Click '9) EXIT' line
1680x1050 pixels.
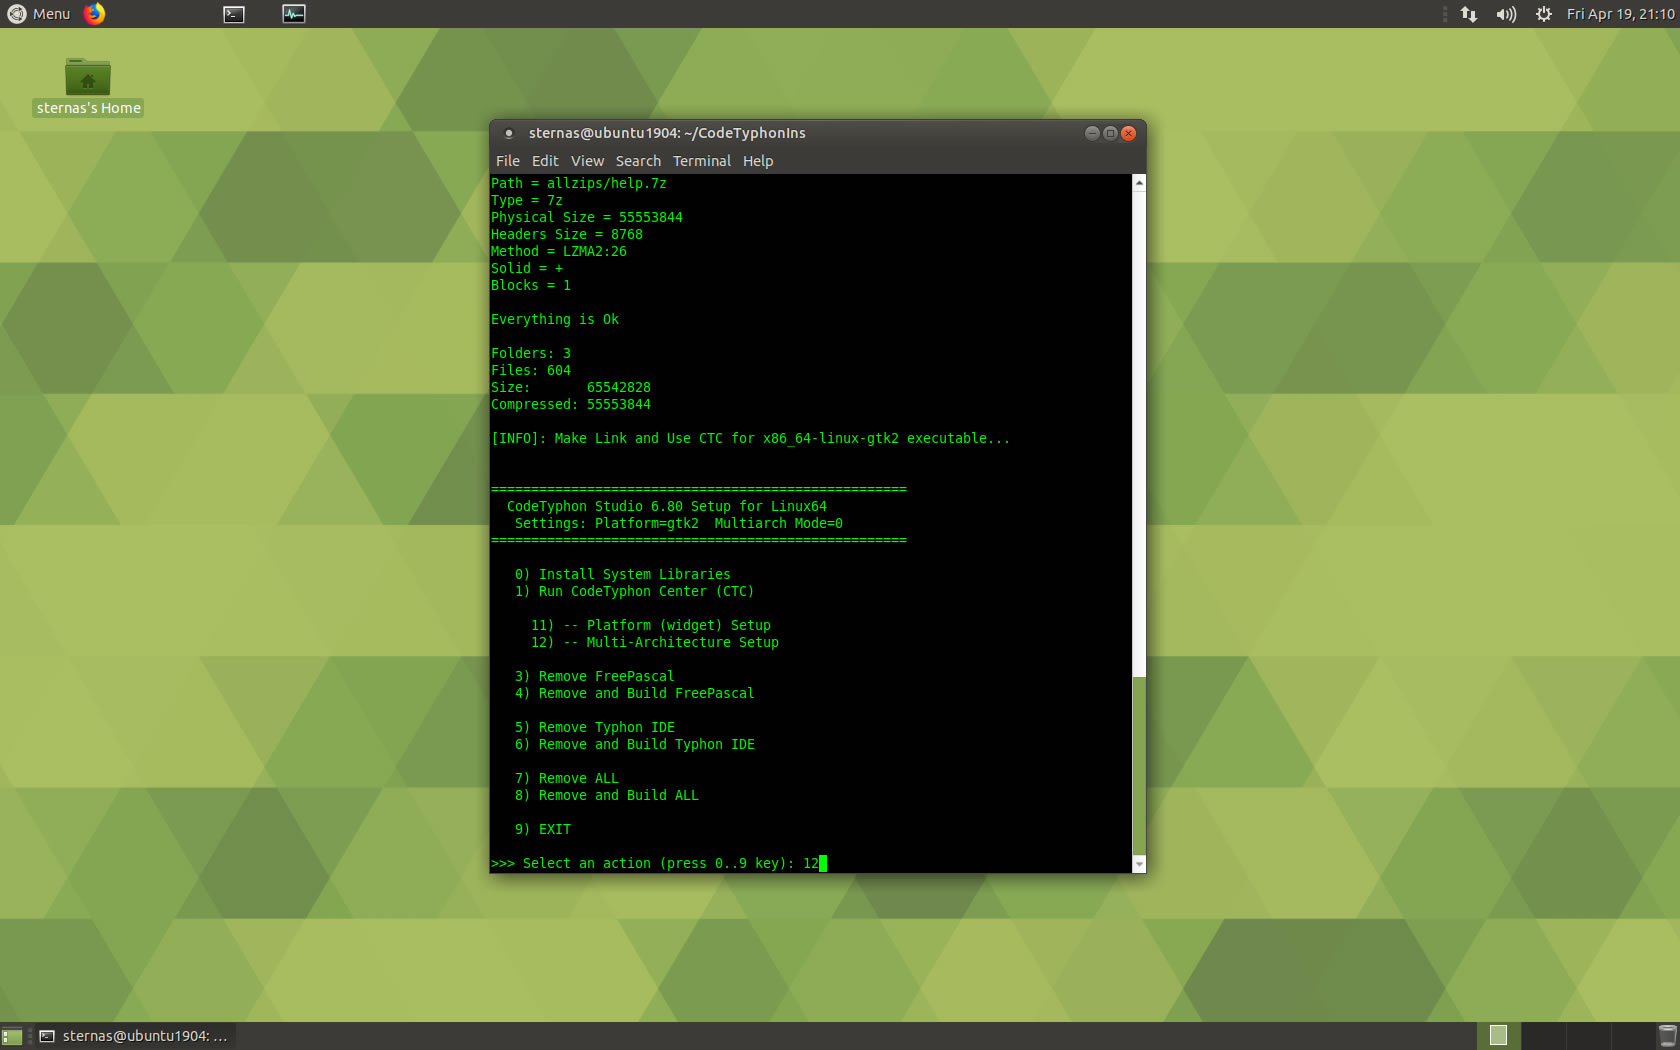pos(543,829)
